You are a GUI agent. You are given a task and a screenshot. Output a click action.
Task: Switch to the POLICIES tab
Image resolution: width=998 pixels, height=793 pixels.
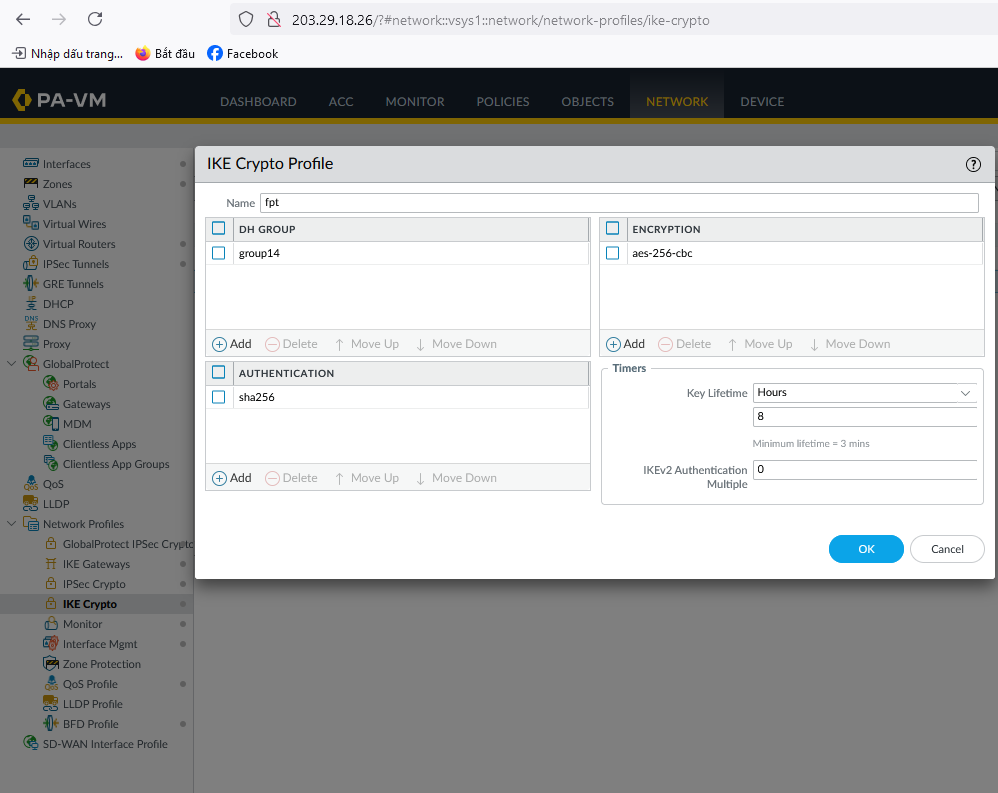[x=503, y=101]
